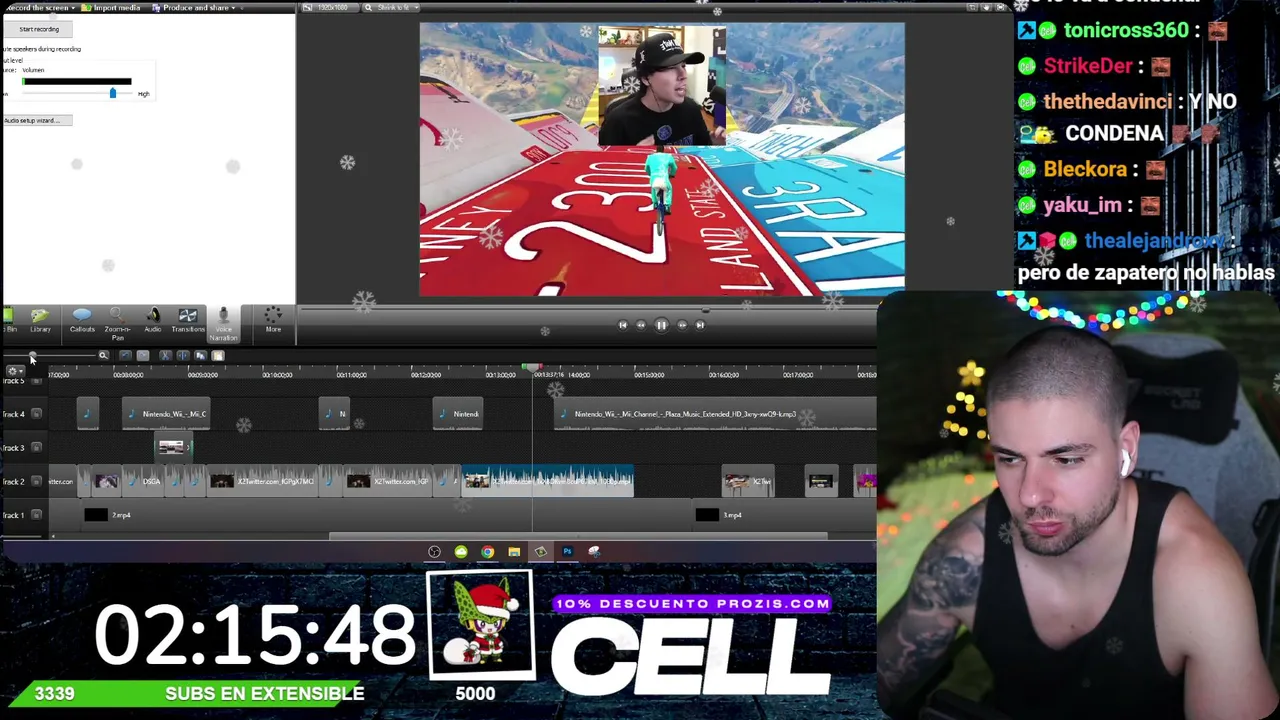Toggle the lock on Track 2
The height and width of the screenshot is (720, 1280).
[37, 482]
